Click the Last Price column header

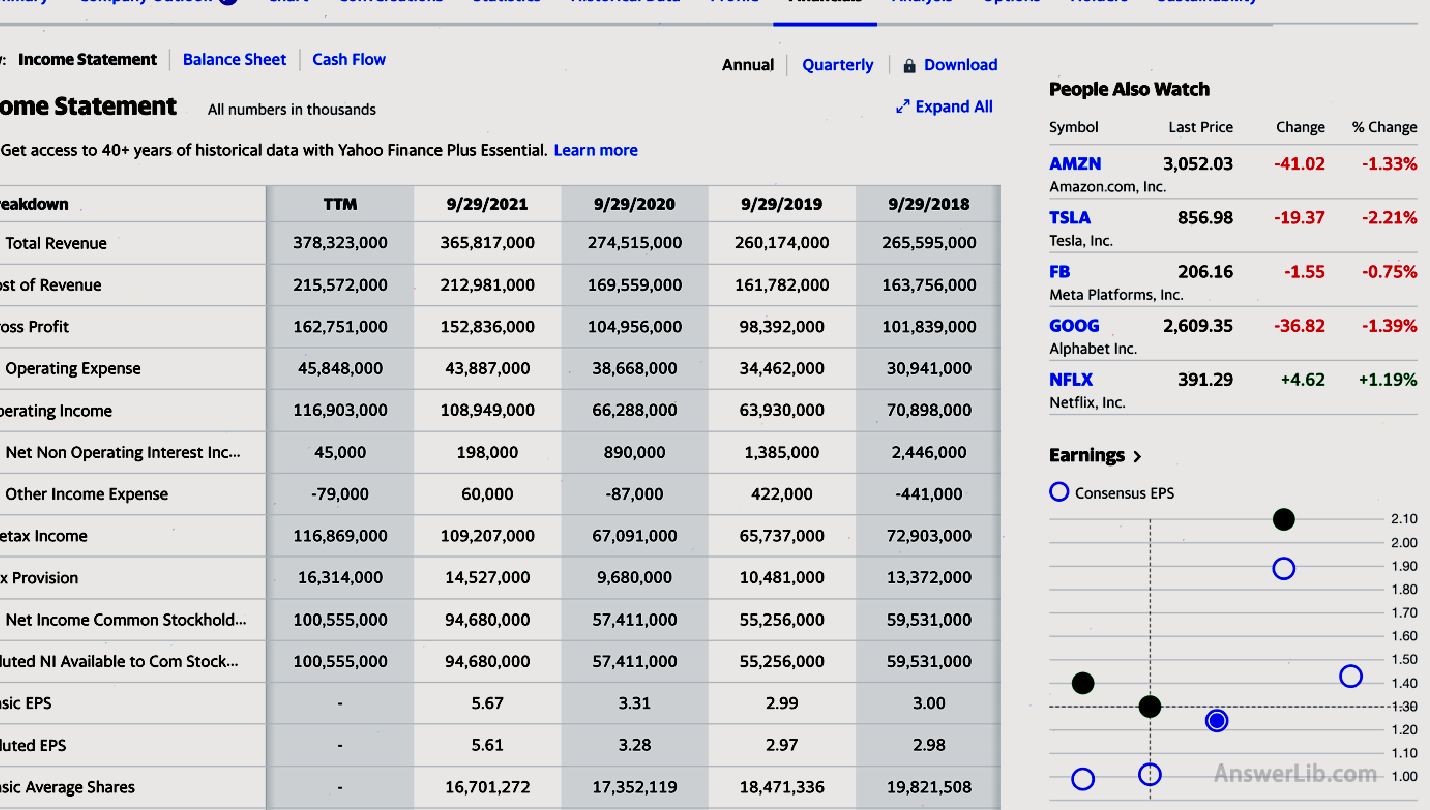(x=1200, y=127)
